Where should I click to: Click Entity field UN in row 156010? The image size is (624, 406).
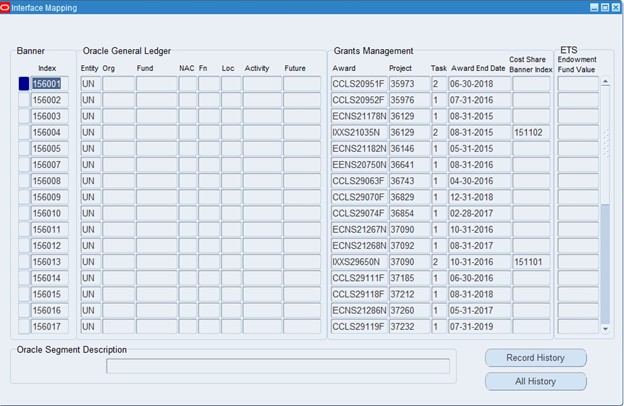(x=89, y=214)
